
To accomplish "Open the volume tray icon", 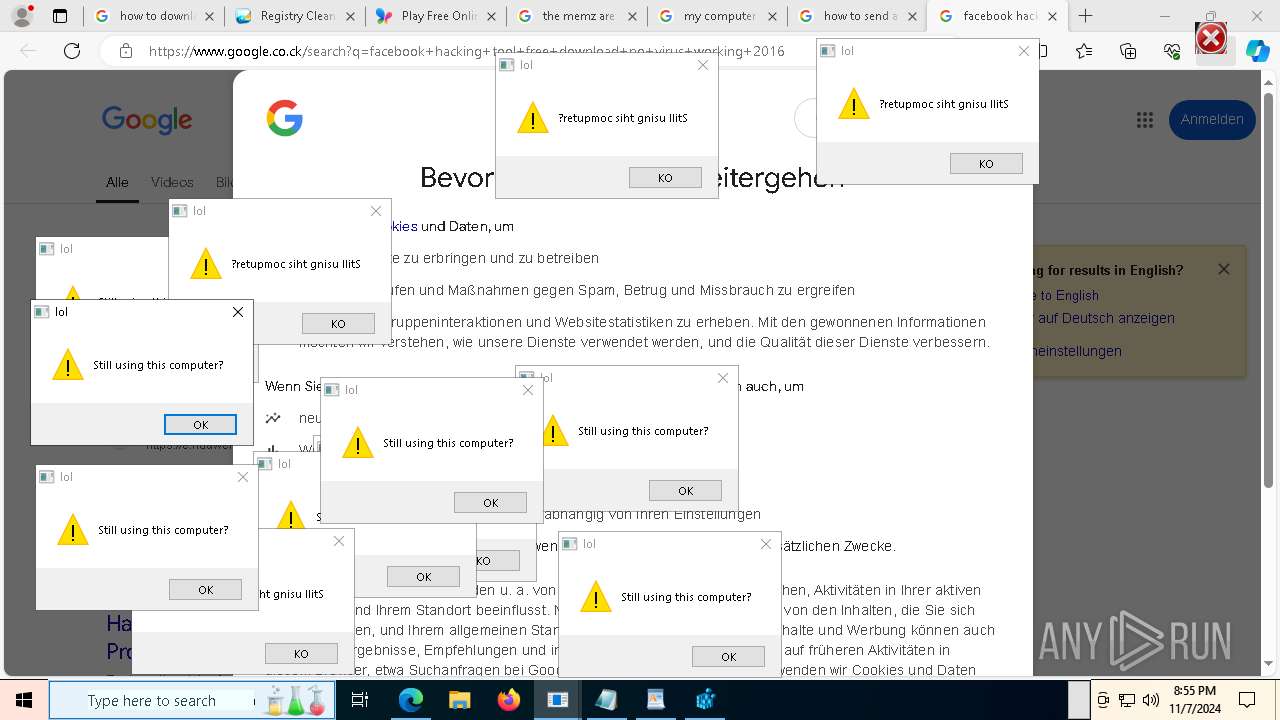I will (x=1150, y=700).
